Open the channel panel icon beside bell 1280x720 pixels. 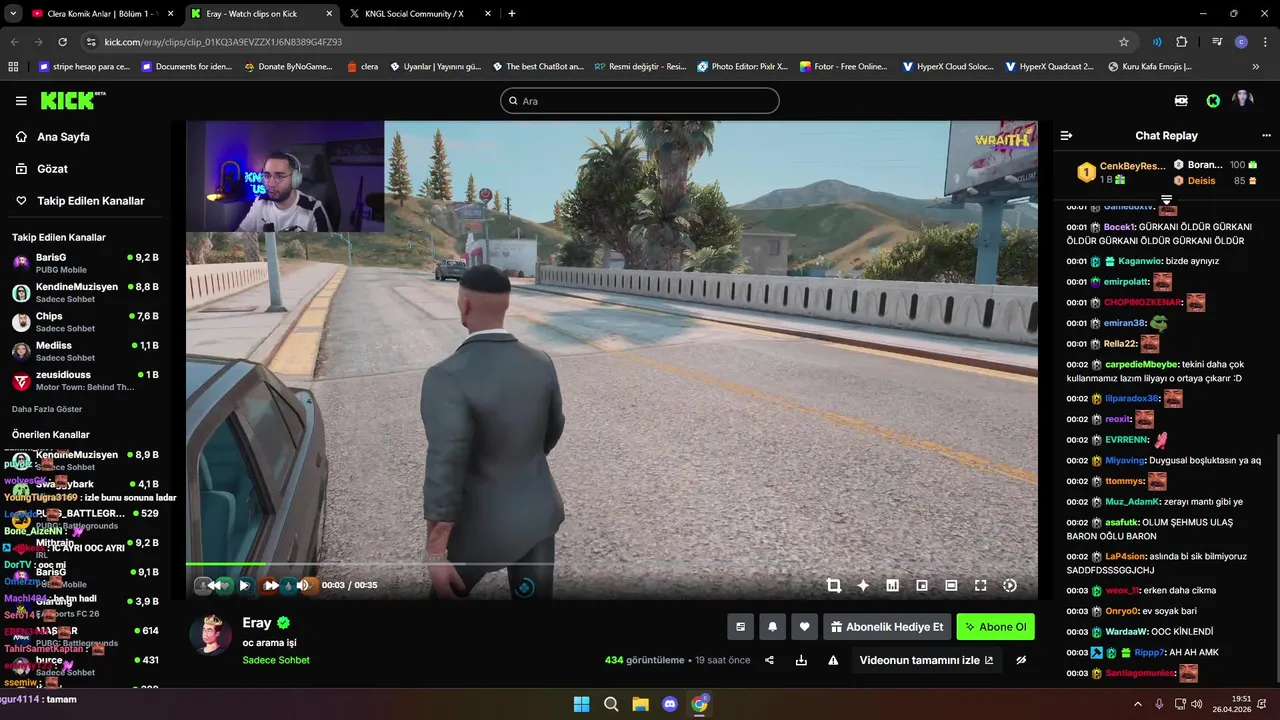[x=740, y=627]
